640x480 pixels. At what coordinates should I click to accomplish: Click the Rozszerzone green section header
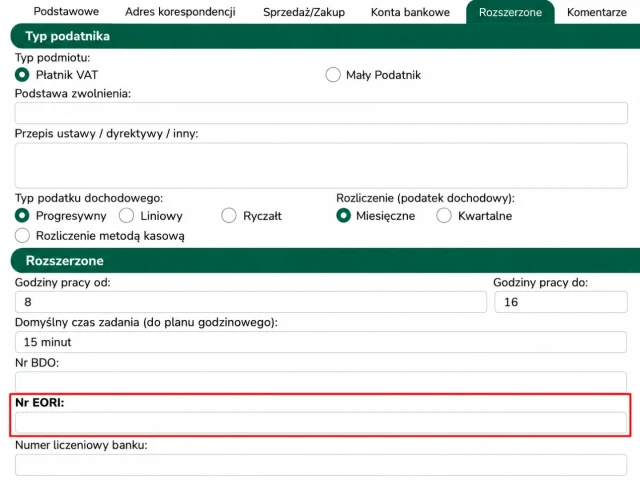click(x=325, y=260)
